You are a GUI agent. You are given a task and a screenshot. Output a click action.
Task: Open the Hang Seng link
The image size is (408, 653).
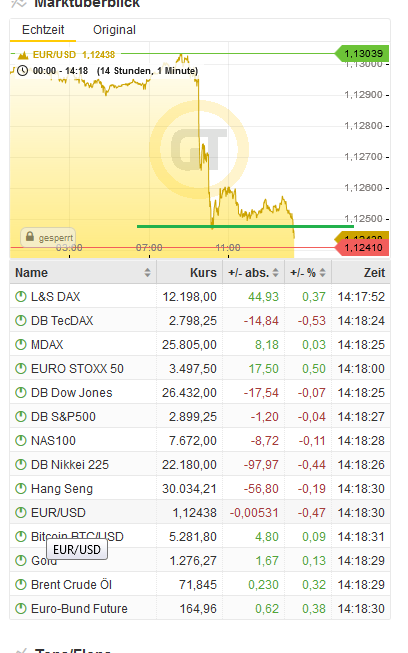[62, 489]
